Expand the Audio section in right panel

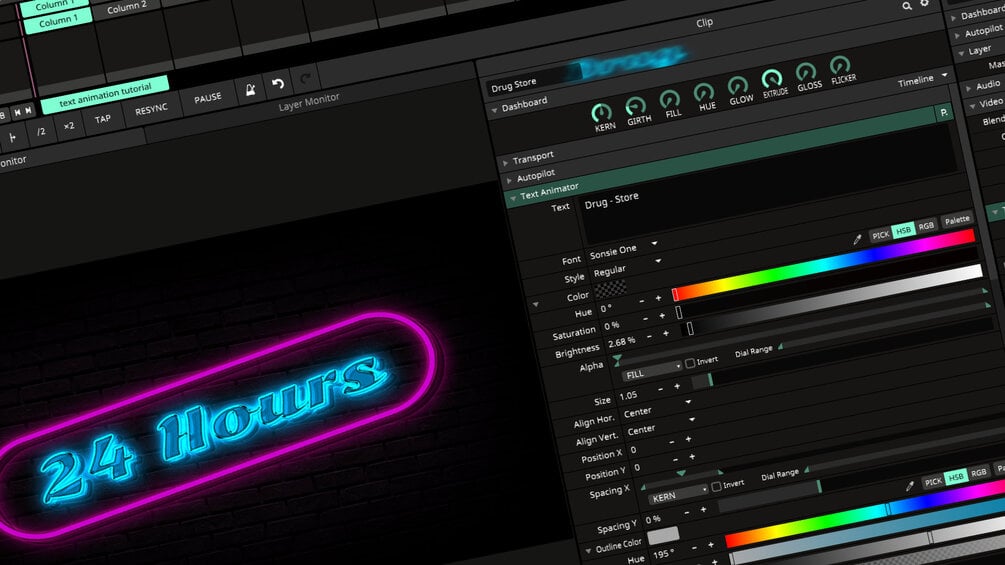pyautogui.click(x=969, y=88)
